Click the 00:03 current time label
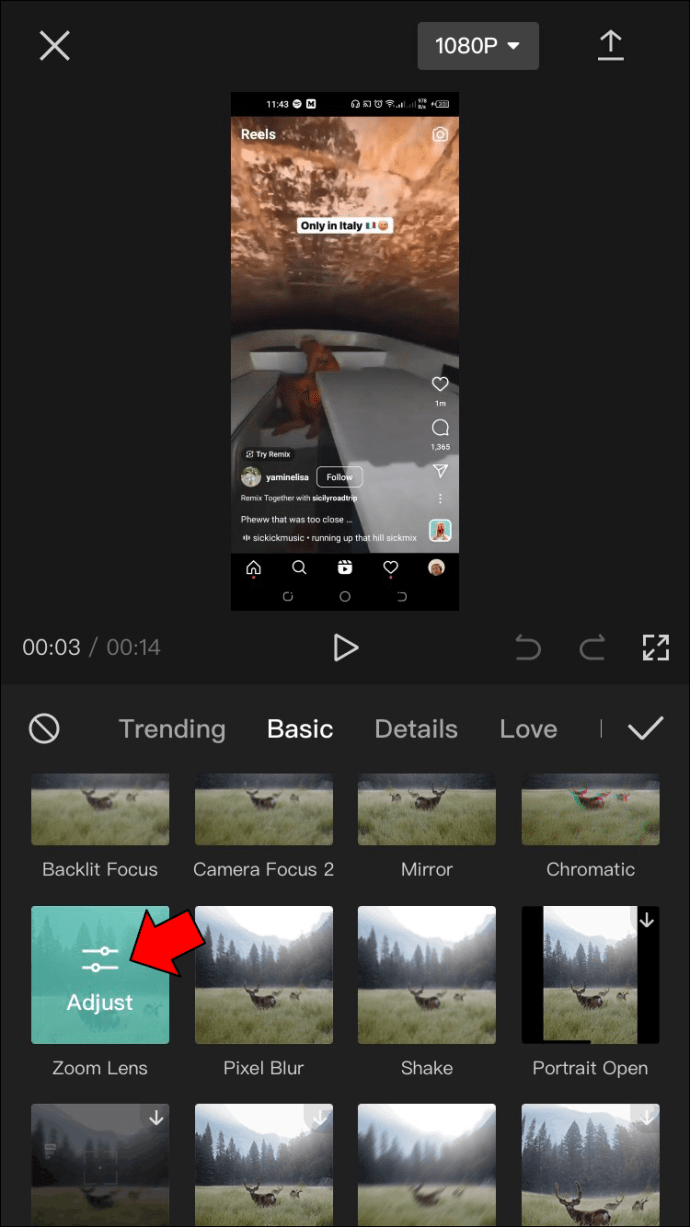The height and width of the screenshot is (1227, 690). click(51, 647)
